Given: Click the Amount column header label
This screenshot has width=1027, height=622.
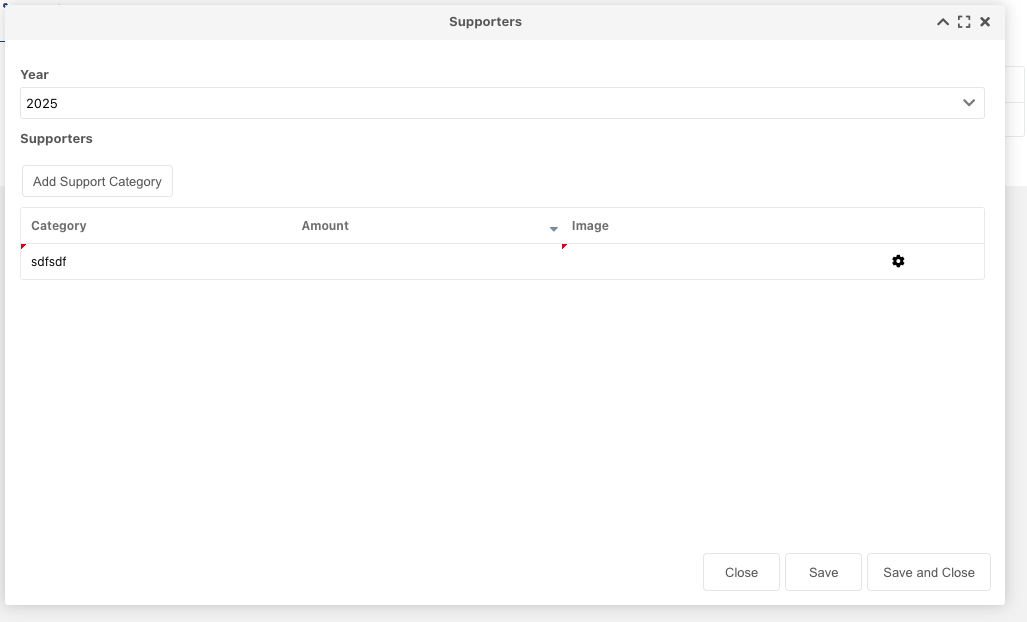Looking at the screenshot, I should tap(325, 226).
